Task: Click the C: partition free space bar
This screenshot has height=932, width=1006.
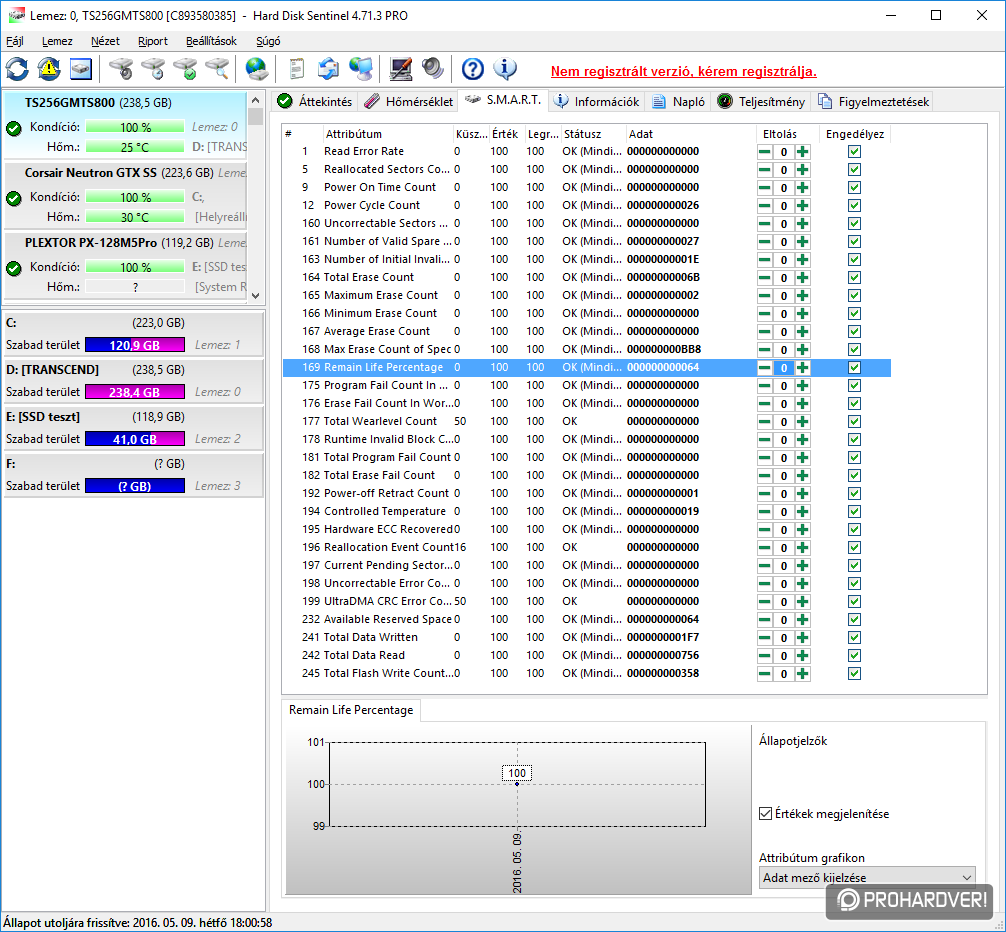Action: point(135,345)
